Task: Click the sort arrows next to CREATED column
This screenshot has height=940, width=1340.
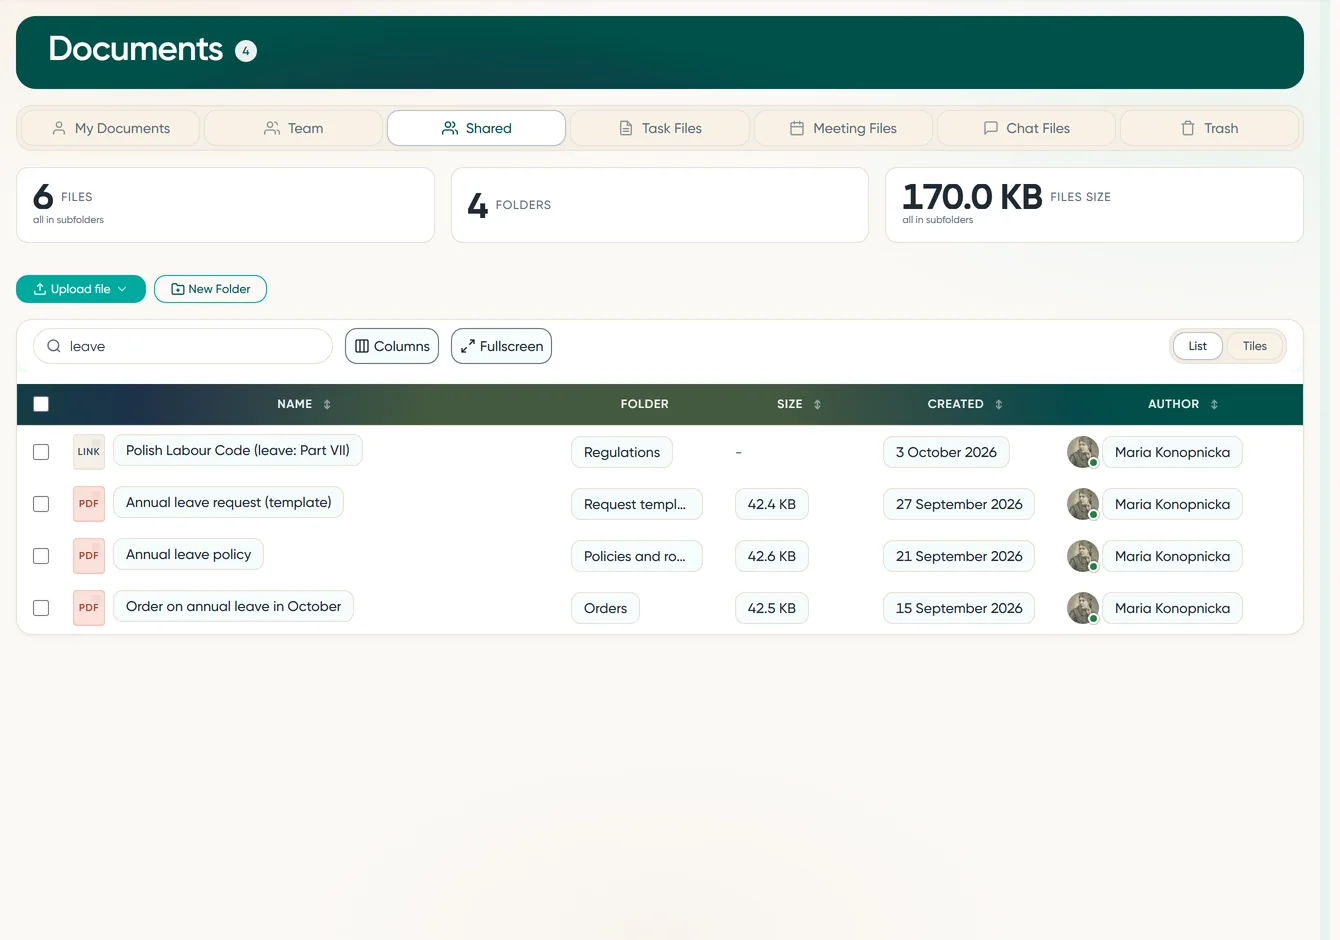Action: pos(998,405)
